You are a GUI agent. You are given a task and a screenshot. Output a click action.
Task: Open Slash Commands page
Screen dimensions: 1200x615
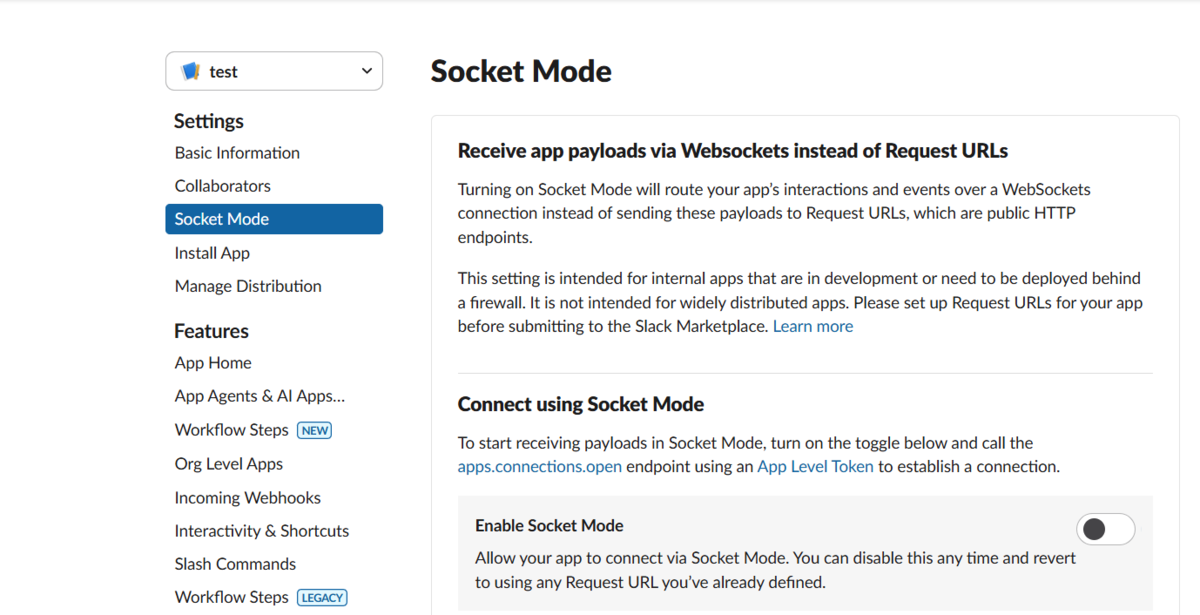point(235,564)
